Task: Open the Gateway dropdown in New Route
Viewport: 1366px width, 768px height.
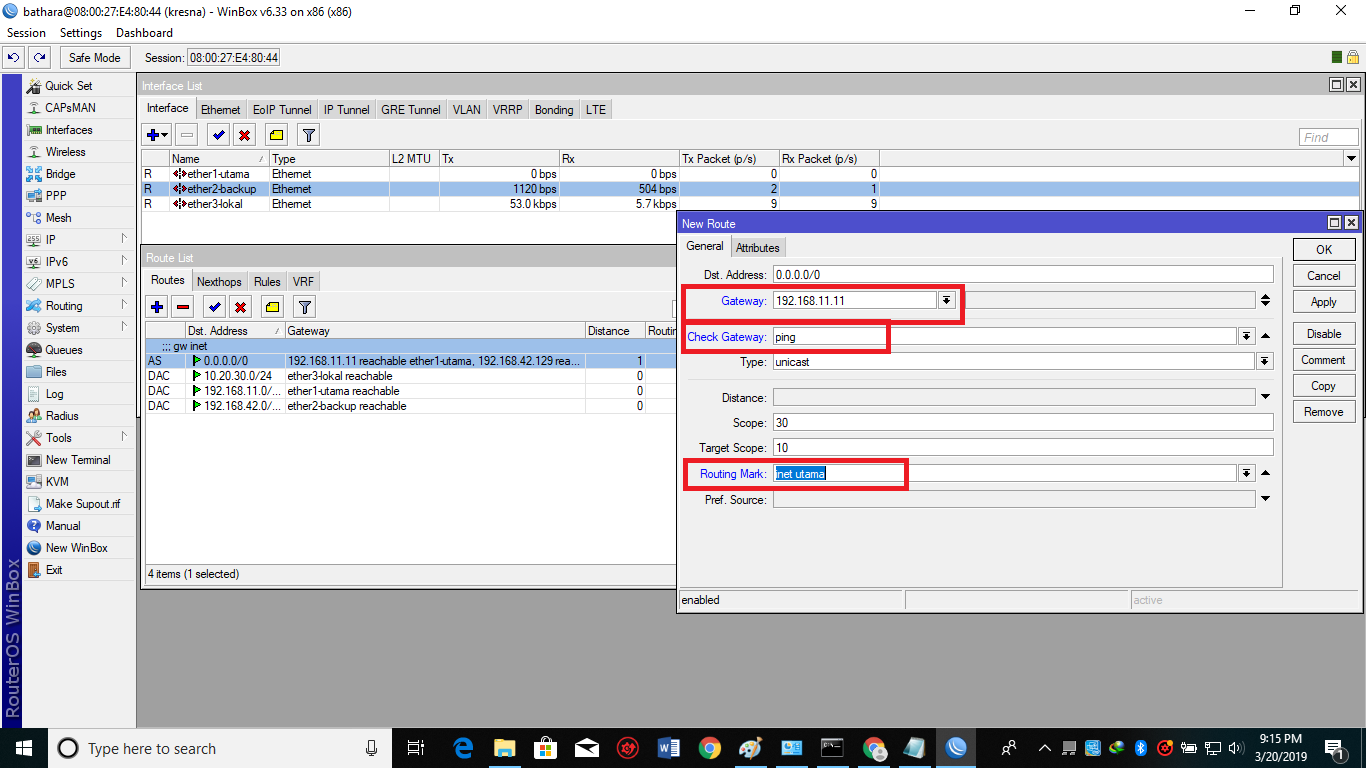Action: [x=946, y=299]
